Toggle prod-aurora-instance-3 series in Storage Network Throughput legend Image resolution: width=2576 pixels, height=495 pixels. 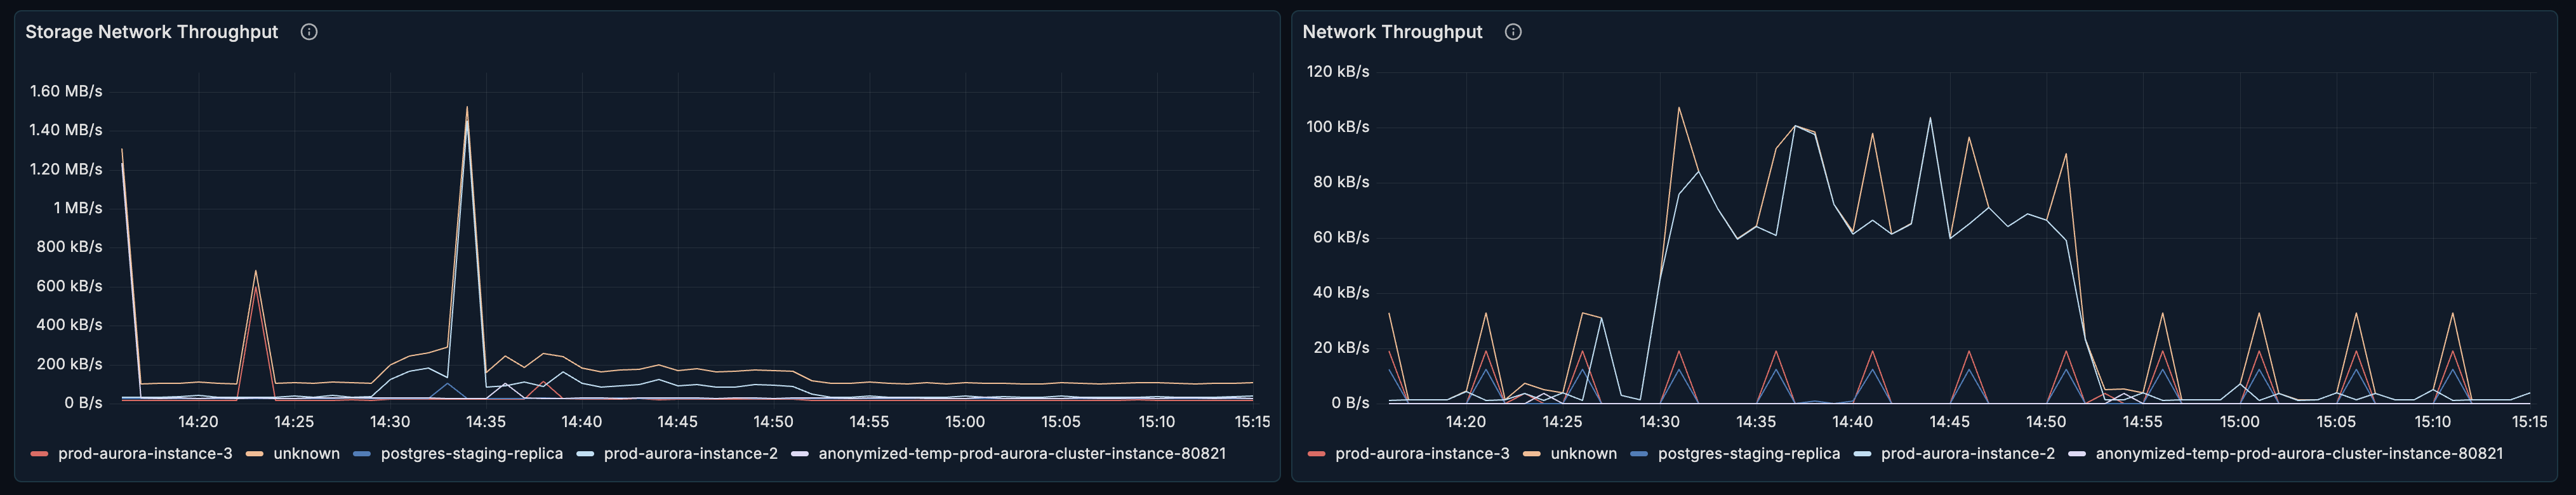(132, 454)
